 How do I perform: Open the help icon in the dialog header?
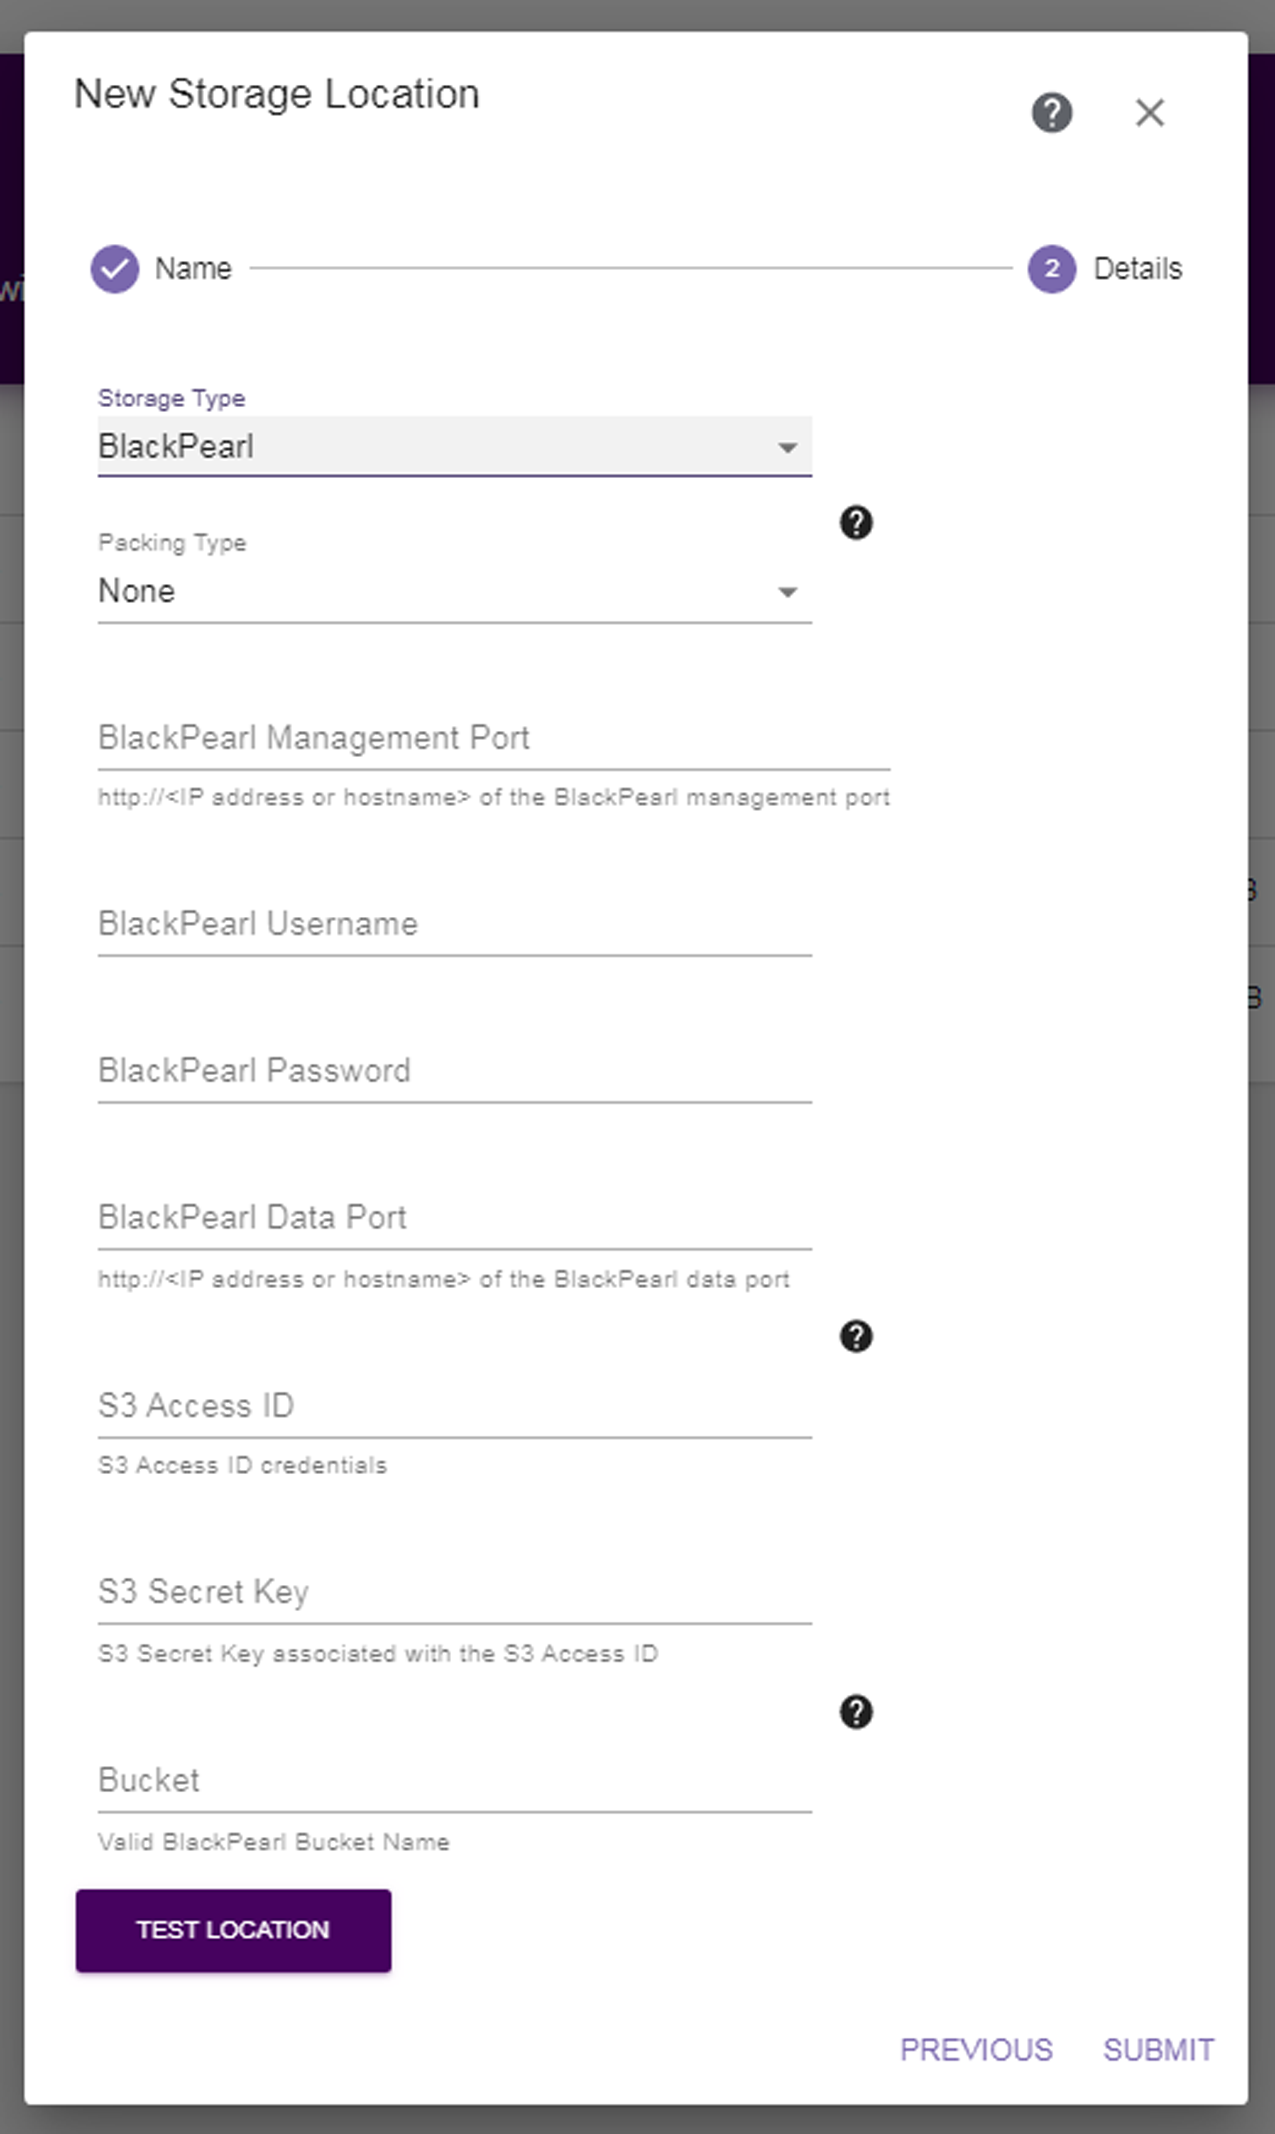tap(1051, 113)
